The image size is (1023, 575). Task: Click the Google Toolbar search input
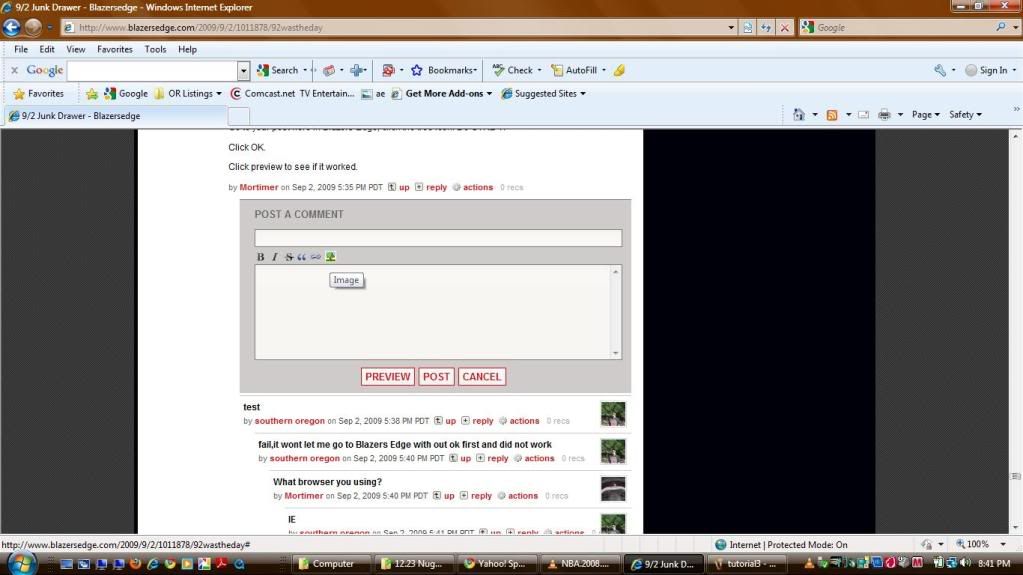[x=152, y=70]
